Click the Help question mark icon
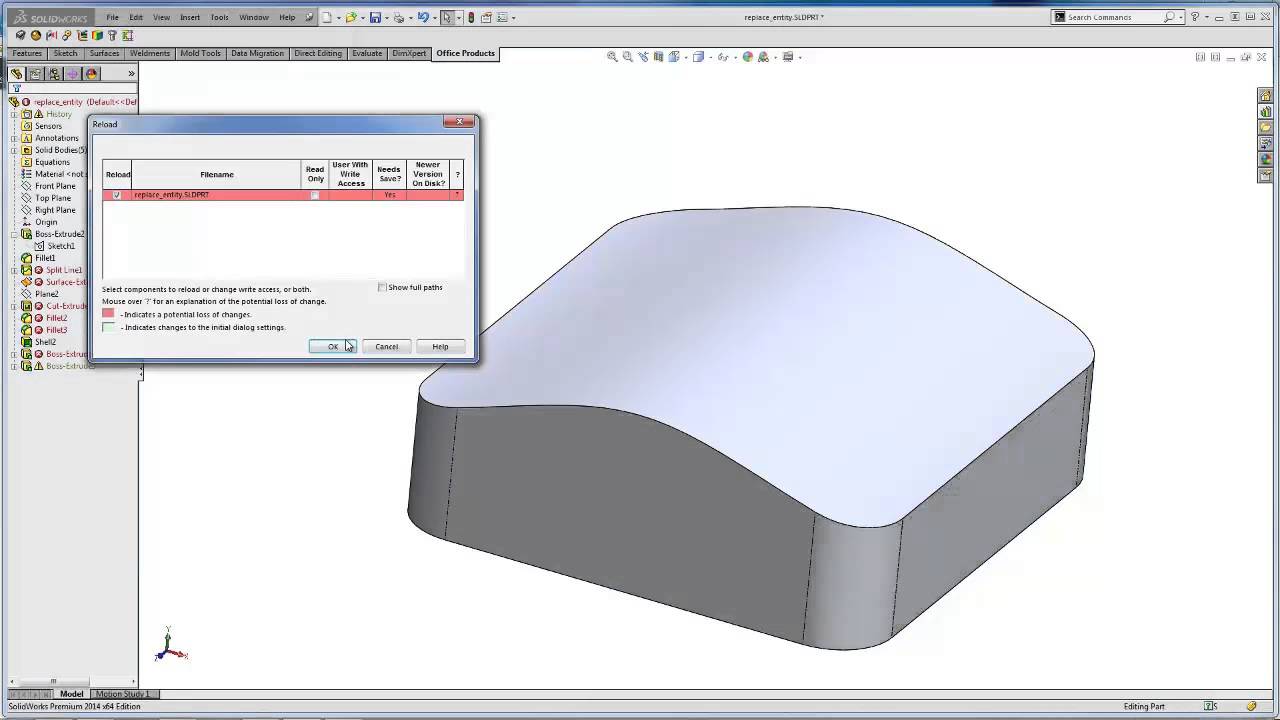Image resolution: width=1280 pixels, height=720 pixels. click(x=1194, y=17)
